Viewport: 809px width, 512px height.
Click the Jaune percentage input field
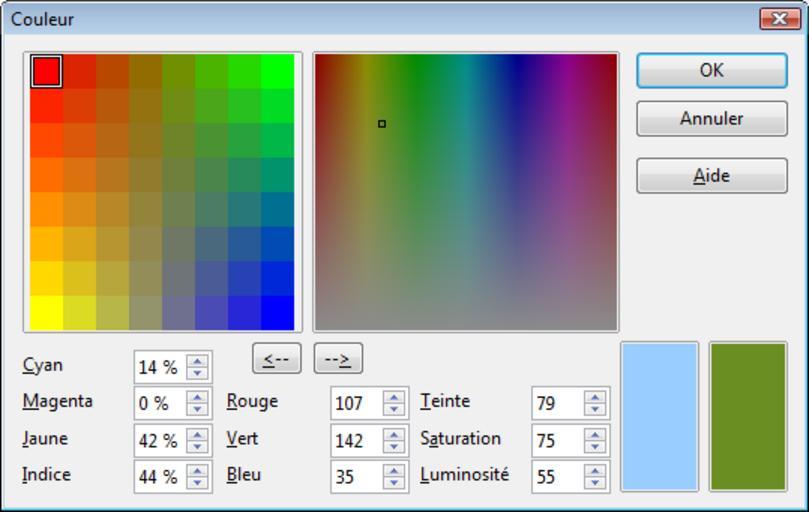(x=159, y=440)
